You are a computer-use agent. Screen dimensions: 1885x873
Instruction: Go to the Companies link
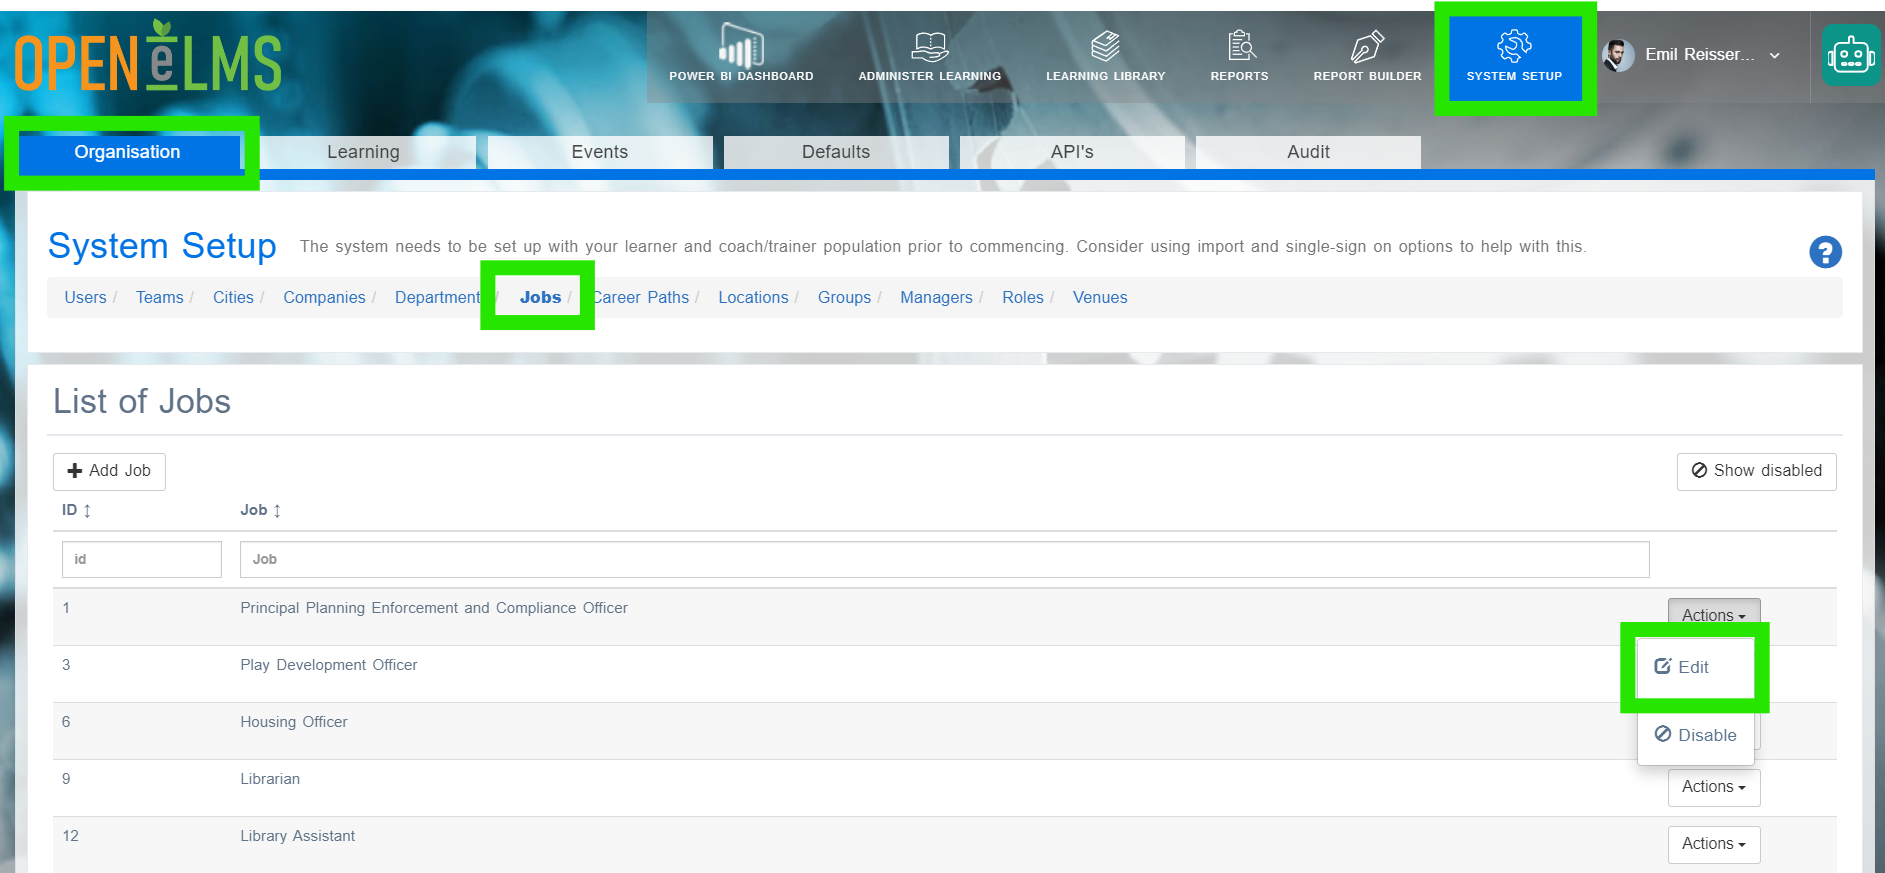click(x=324, y=297)
